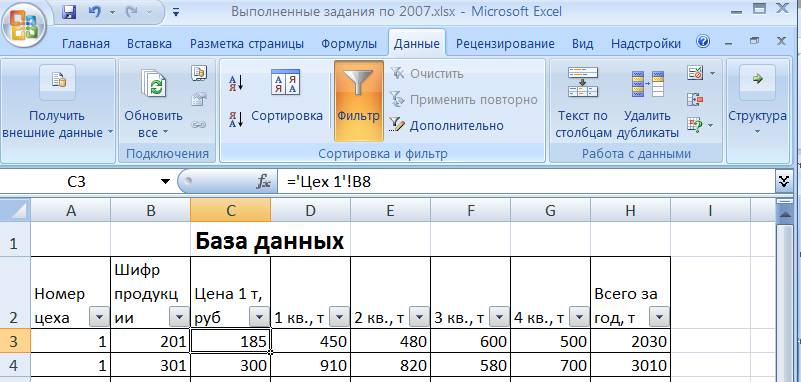The image size is (801, 382).
Task: Select the cell with value 185
Action: (x=230, y=341)
